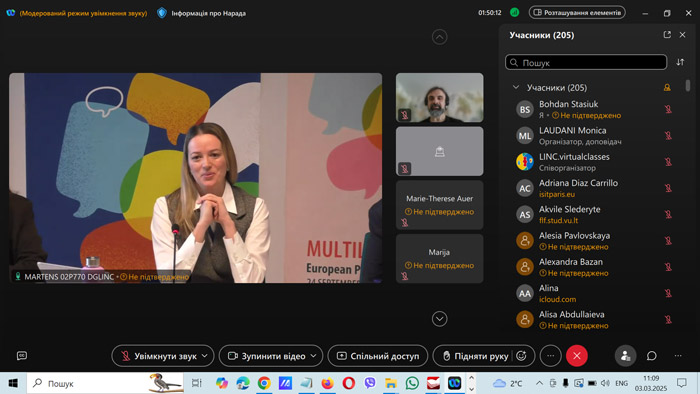Go to previous video thumbnails with up arrow
The height and width of the screenshot is (394, 700).
[440, 37]
